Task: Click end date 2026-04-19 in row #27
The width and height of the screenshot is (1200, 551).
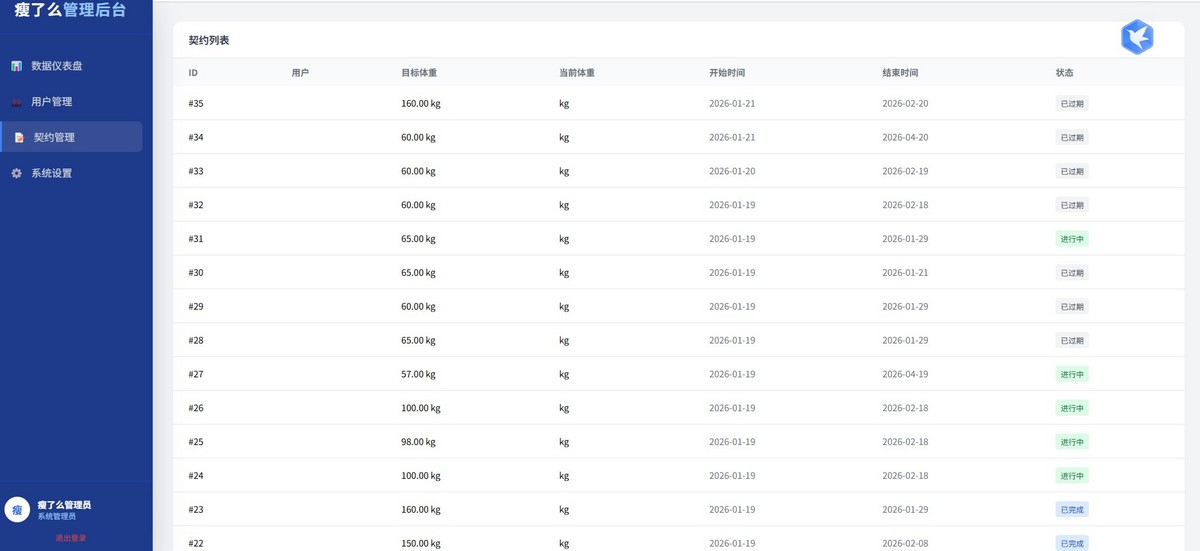Action: pyautogui.click(x=905, y=374)
